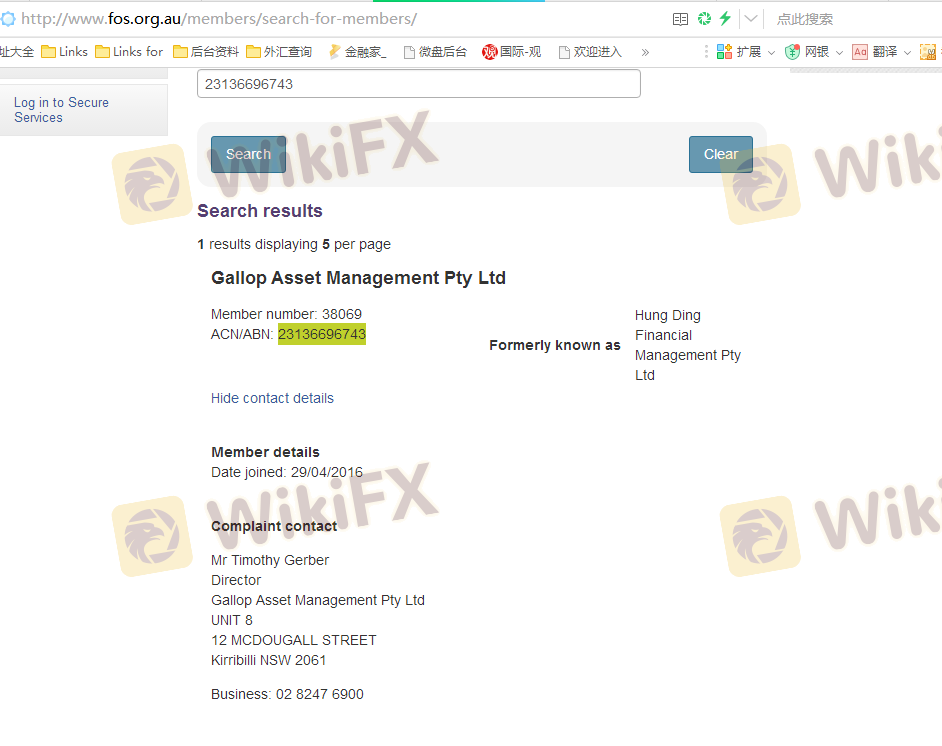Open the Links for bookmark folder
The height and width of the screenshot is (746, 942).
coord(129,52)
